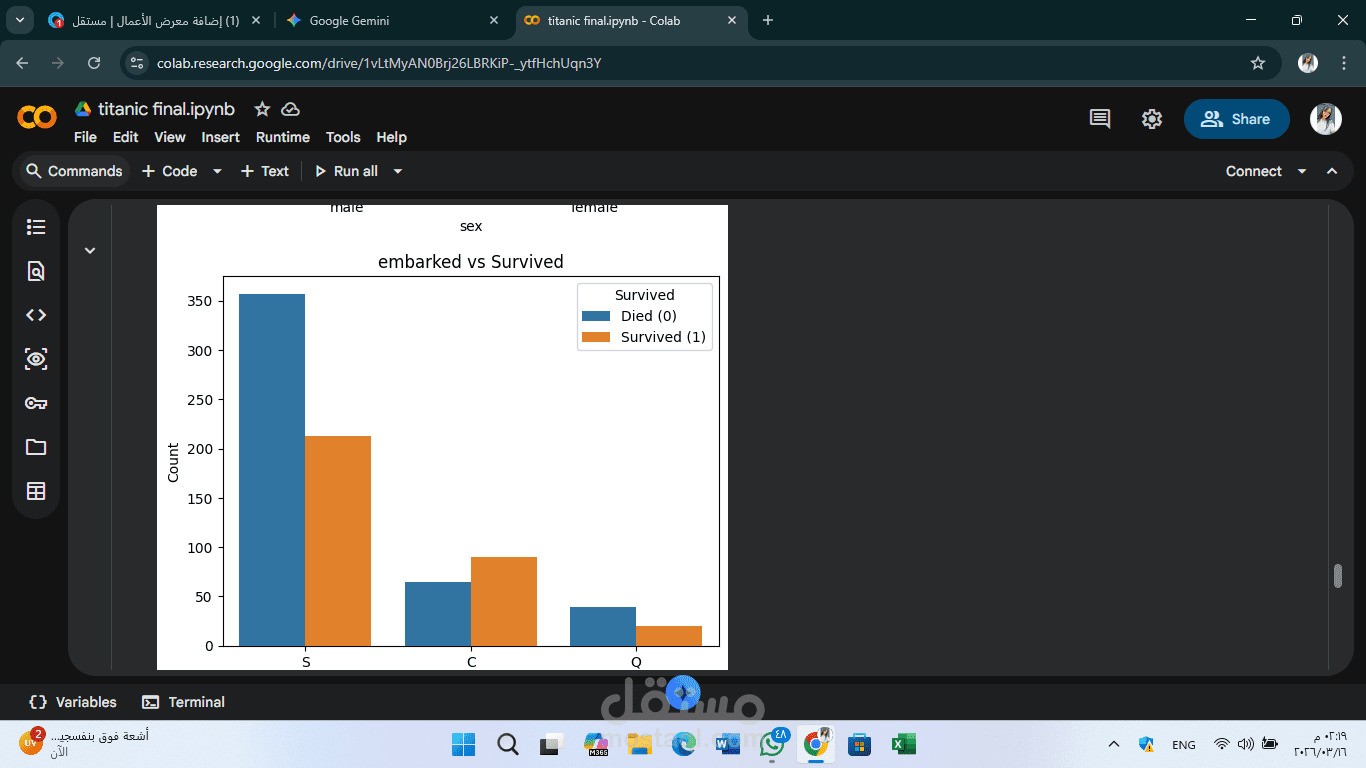
Task: Open the ENG language indicator
Action: [x=1184, y=745]
